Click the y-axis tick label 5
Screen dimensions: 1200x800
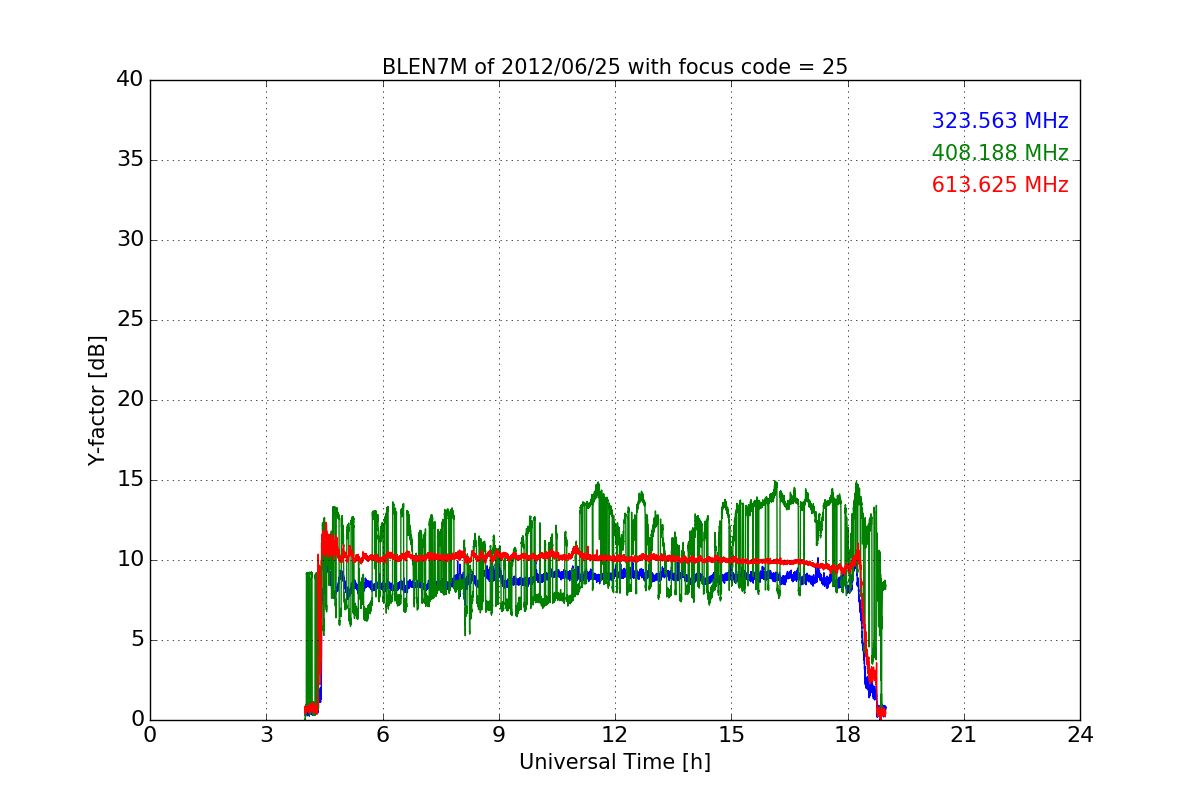tap(137, 640)
